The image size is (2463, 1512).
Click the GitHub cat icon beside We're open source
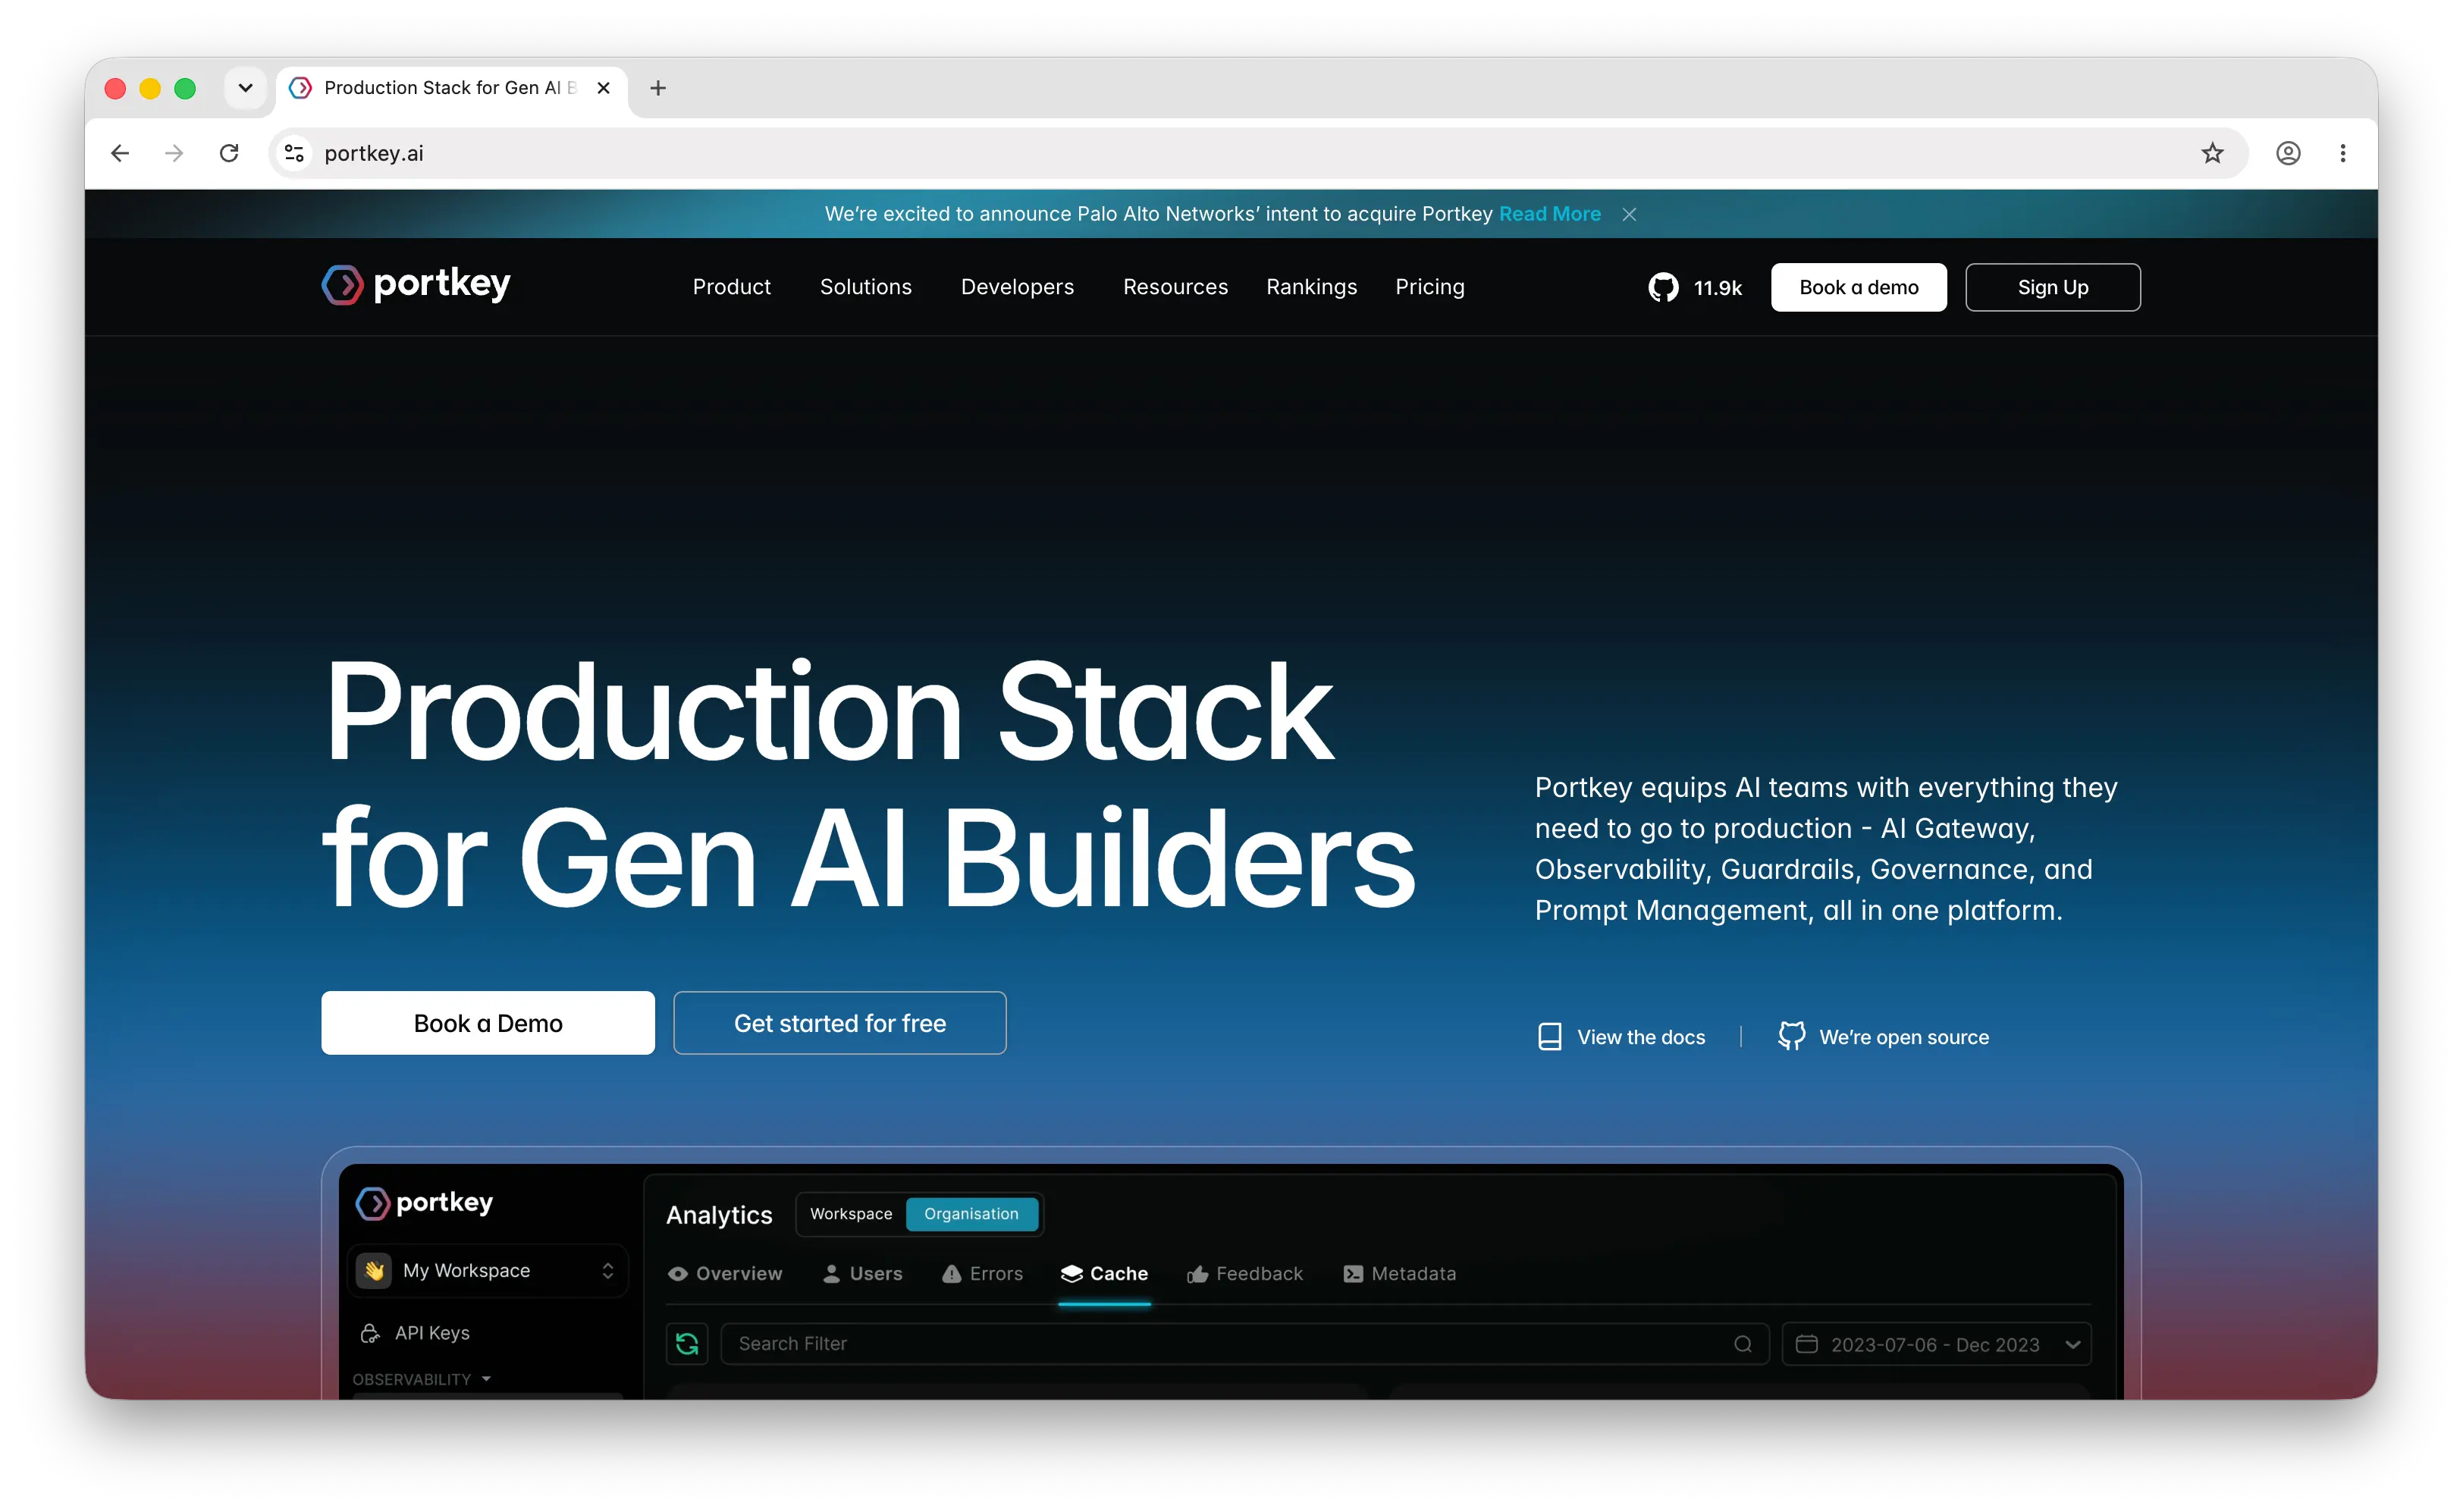[x=1791, y=1037]
